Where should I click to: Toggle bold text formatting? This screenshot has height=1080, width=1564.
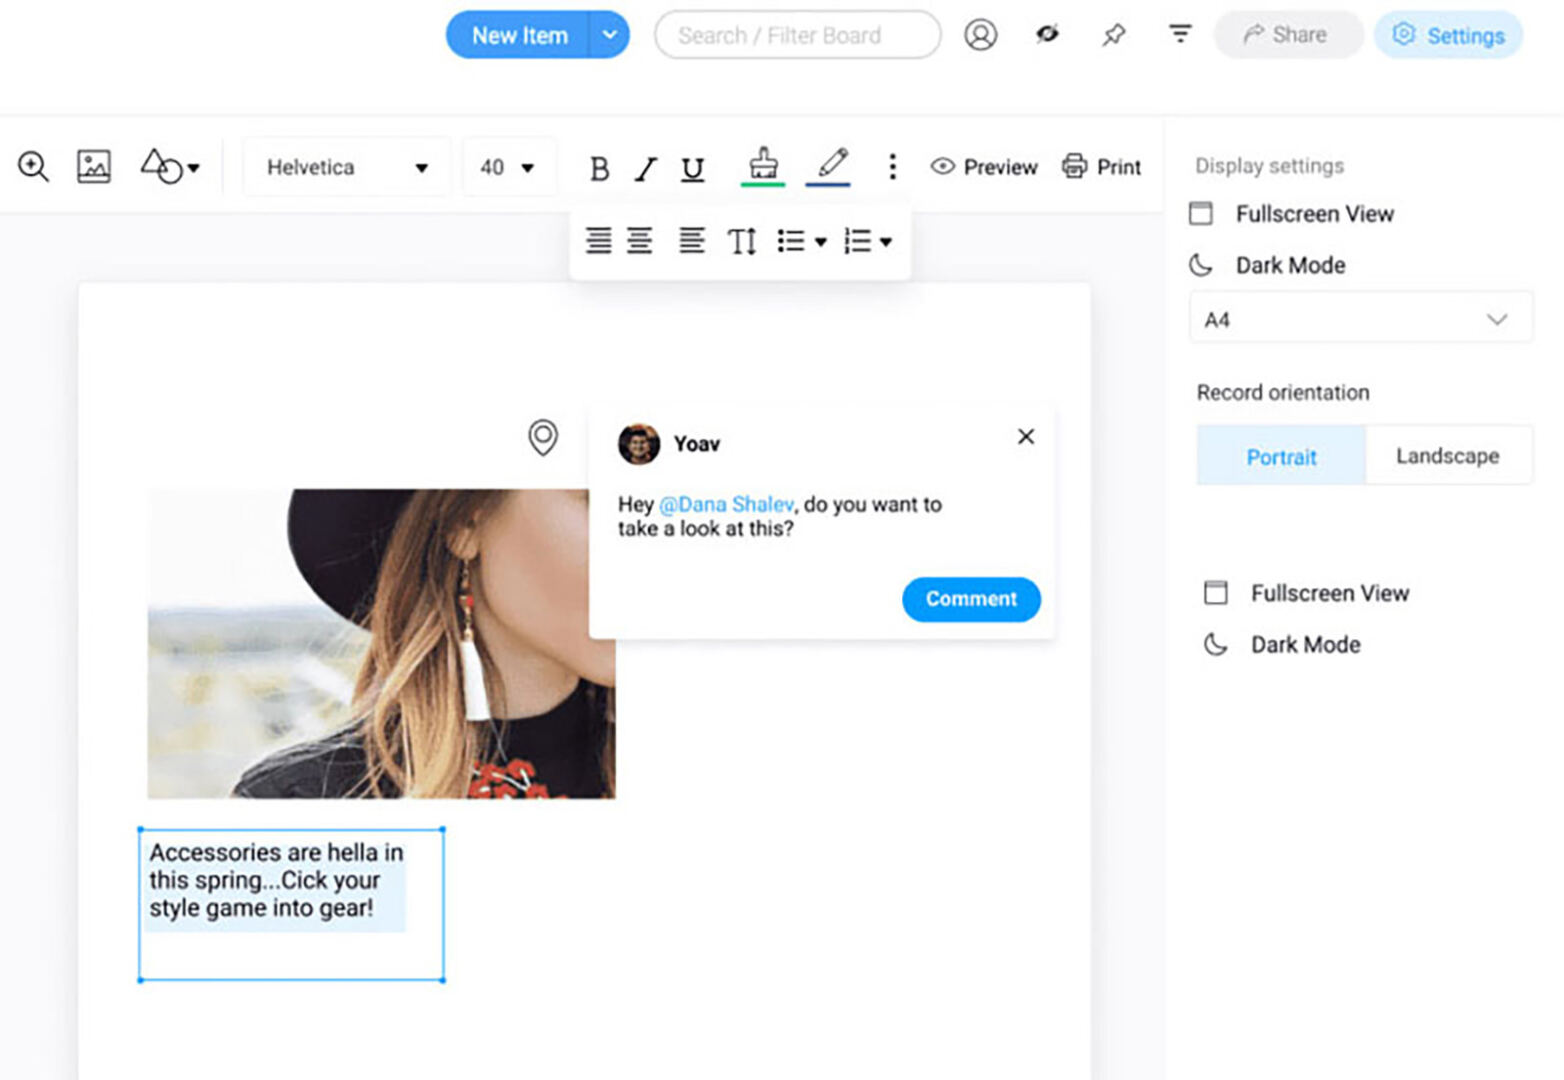(x=599, y=168)
